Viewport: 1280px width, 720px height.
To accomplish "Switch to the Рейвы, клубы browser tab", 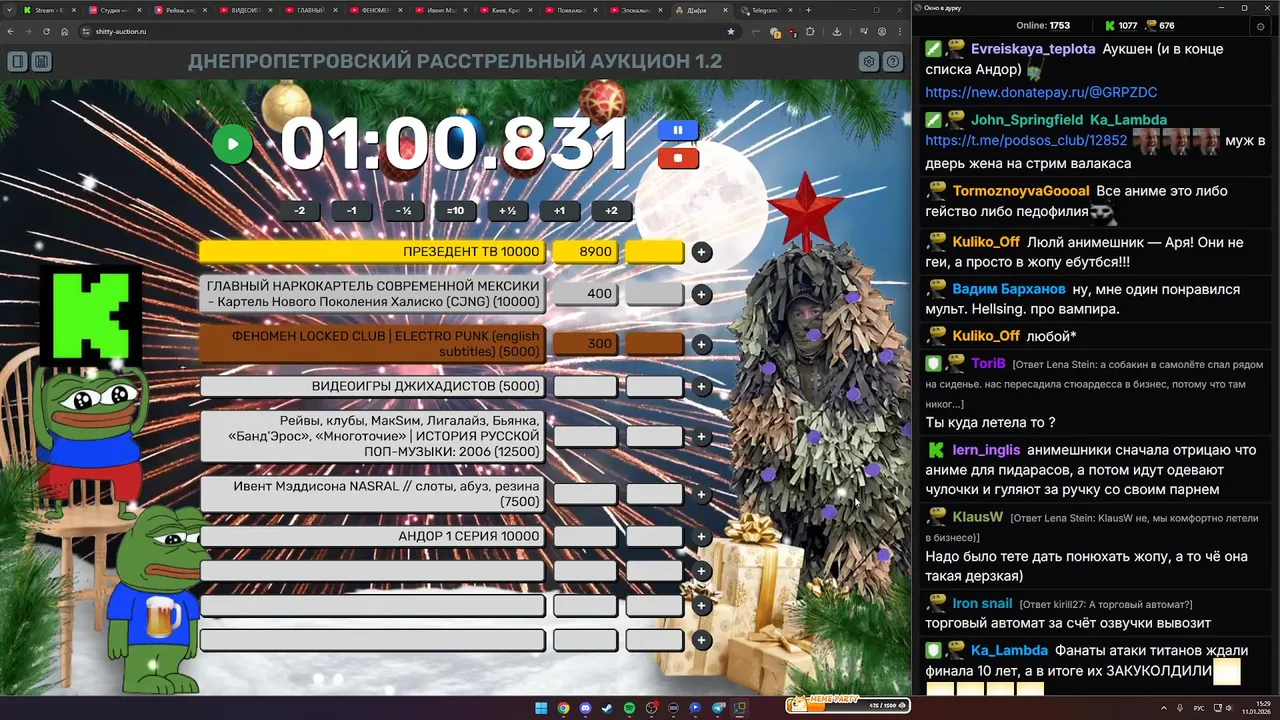I will click(x=180, y=10).
